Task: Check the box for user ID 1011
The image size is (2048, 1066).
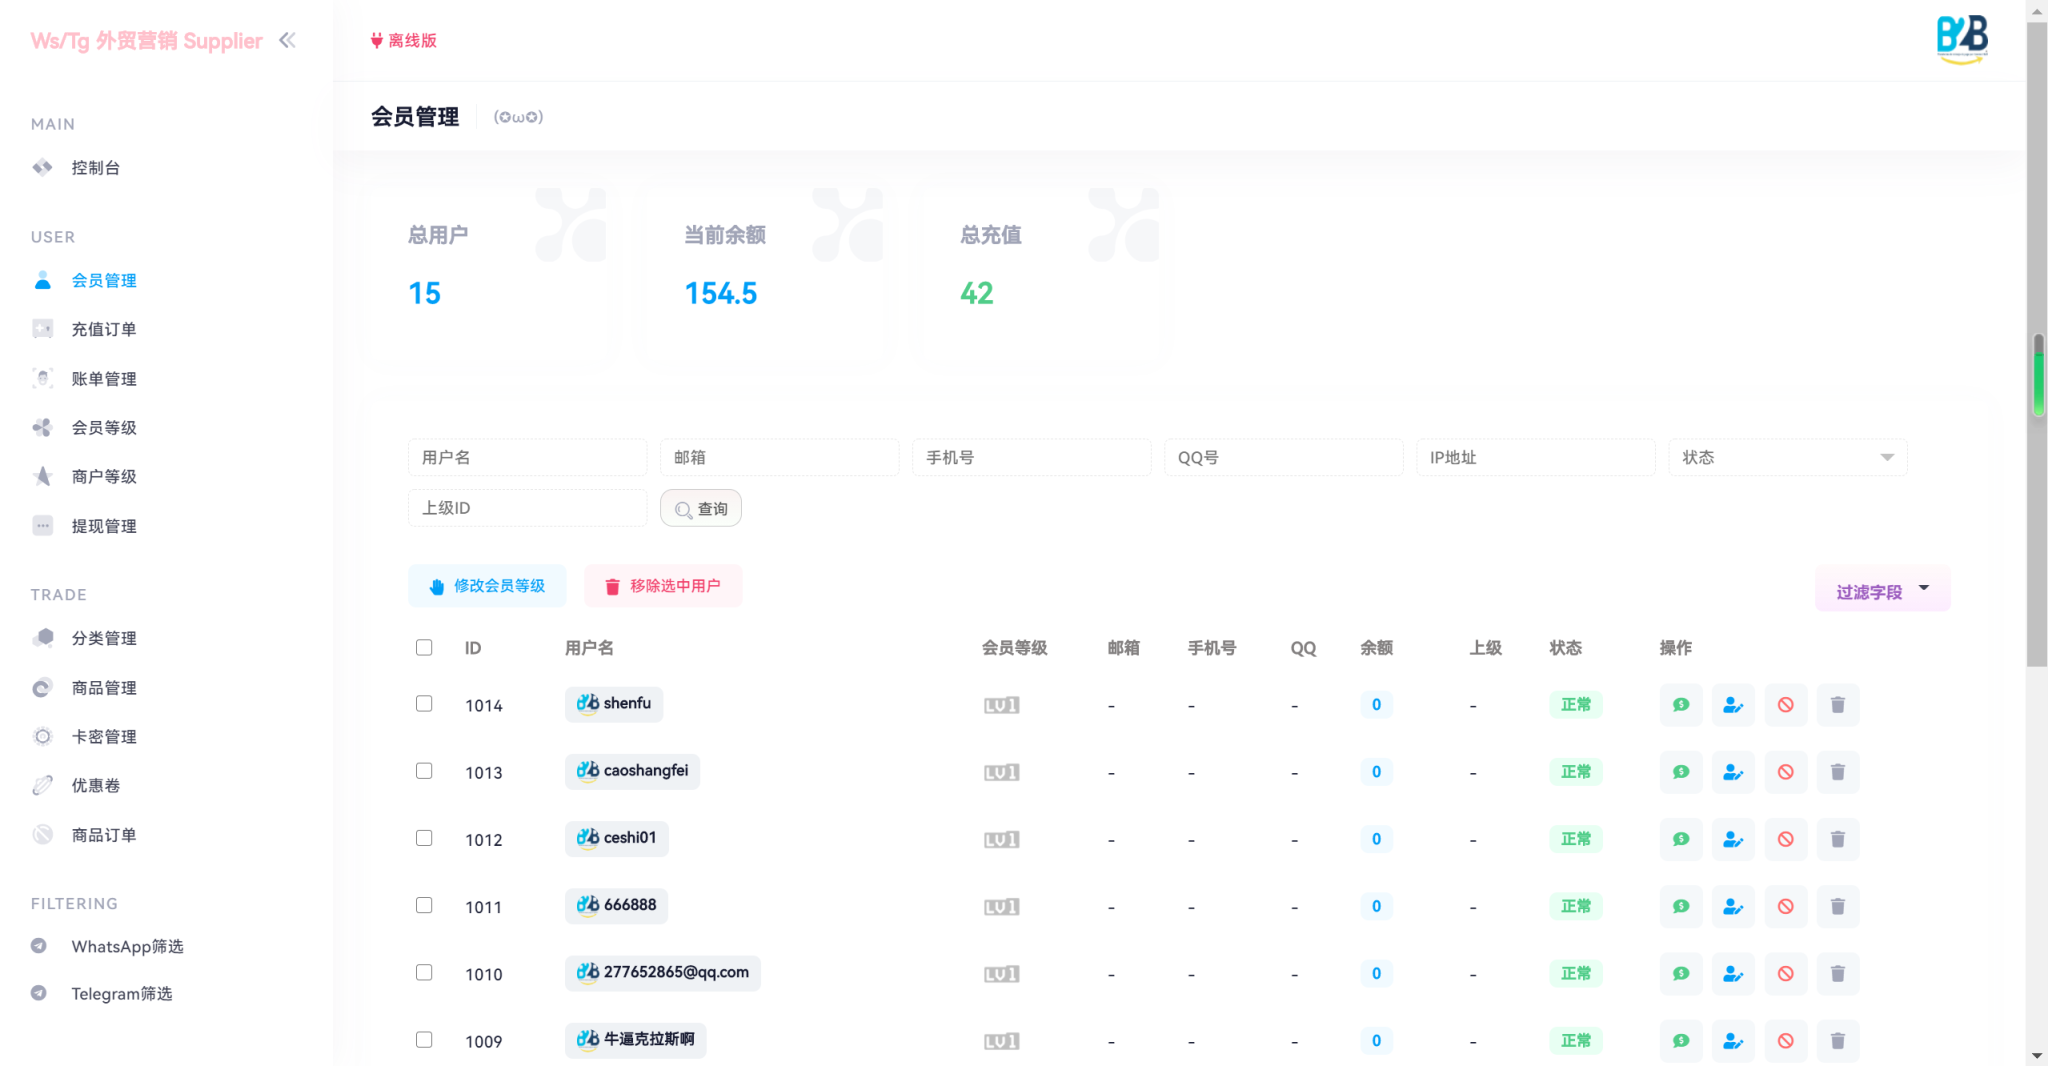Action: point(424,905)
